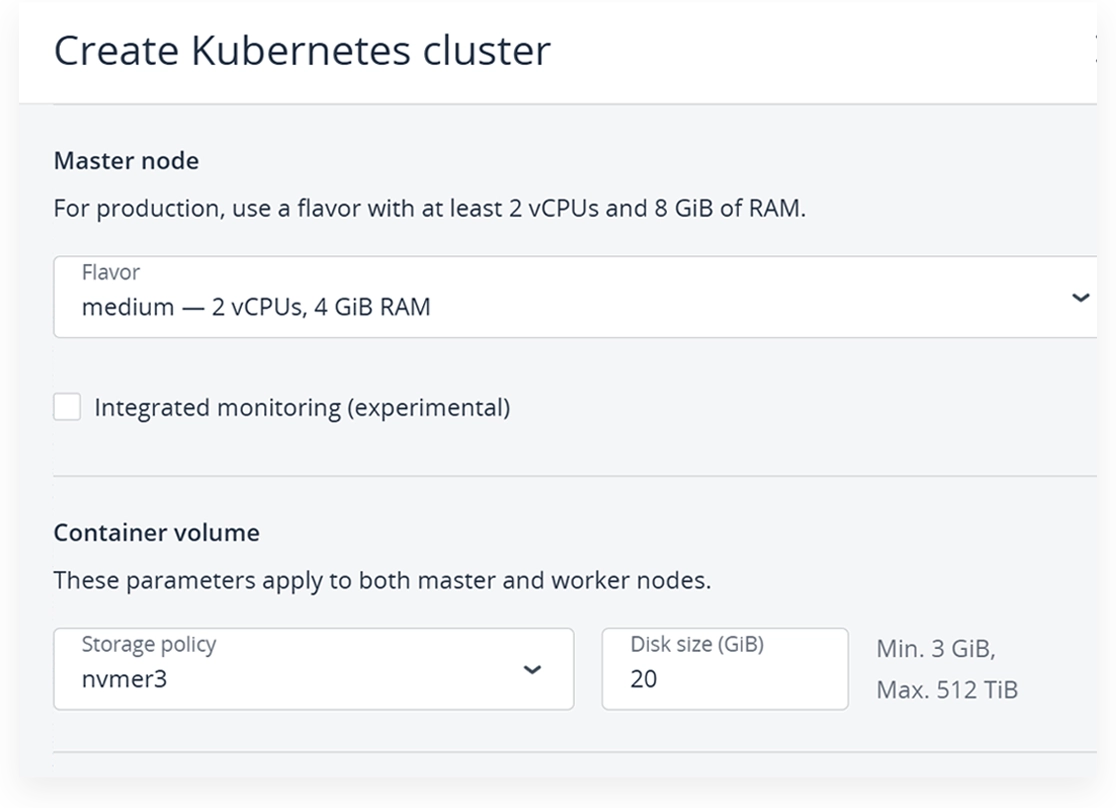Click the "These parameters apply" description text
Screen dimensions: 1116x808
point(382,580)
